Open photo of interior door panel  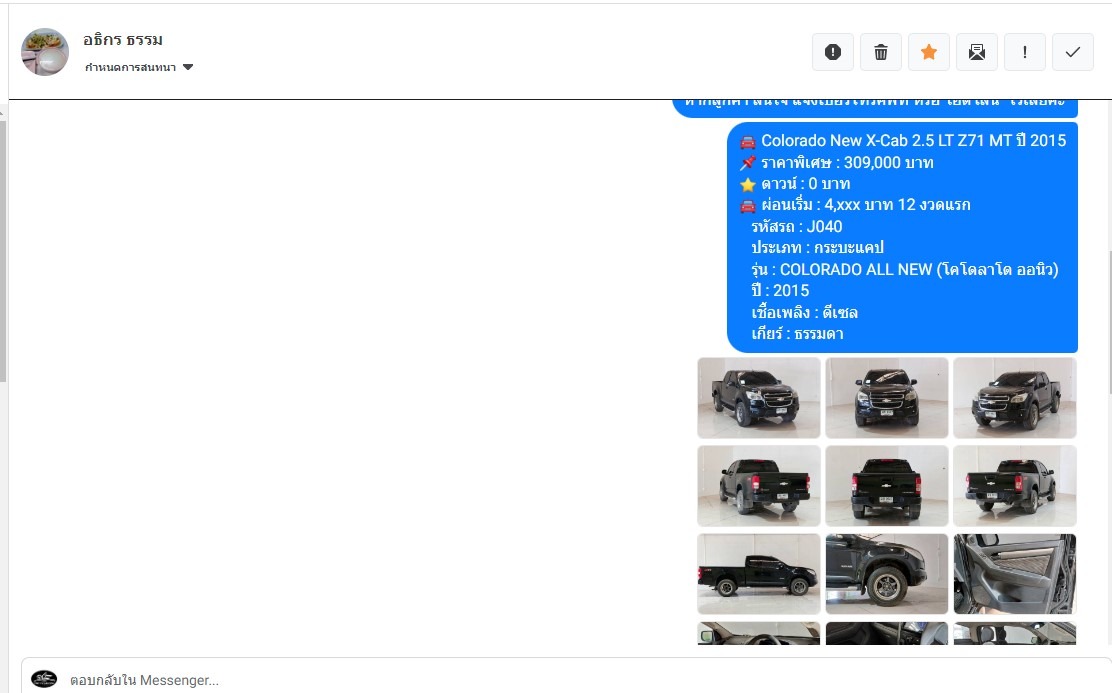click(x=1015, y=574)
